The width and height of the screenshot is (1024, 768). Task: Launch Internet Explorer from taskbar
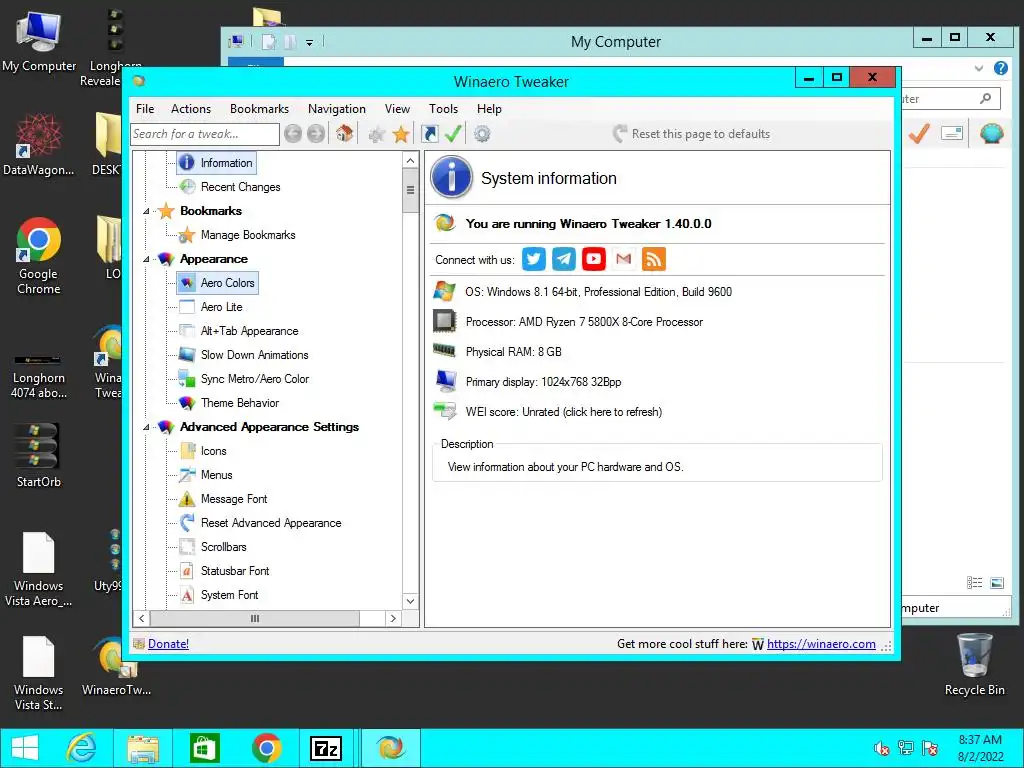pyautogui.click(x=81, y=748)
